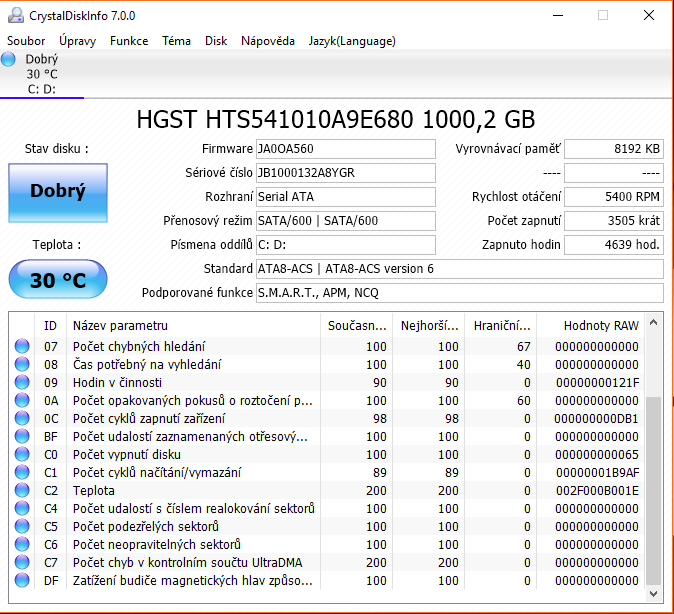
Task: Click RAW value 000000000DB1
Action: pos(596,419)
